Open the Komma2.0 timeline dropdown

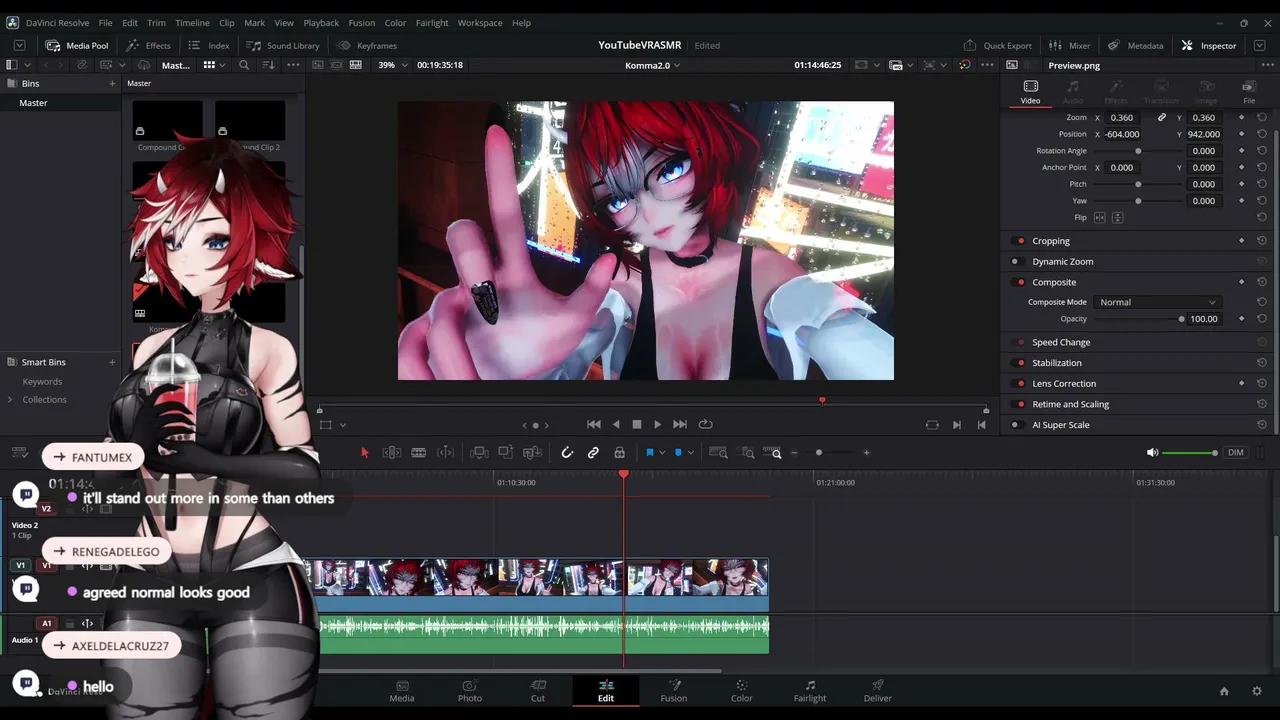652,65
